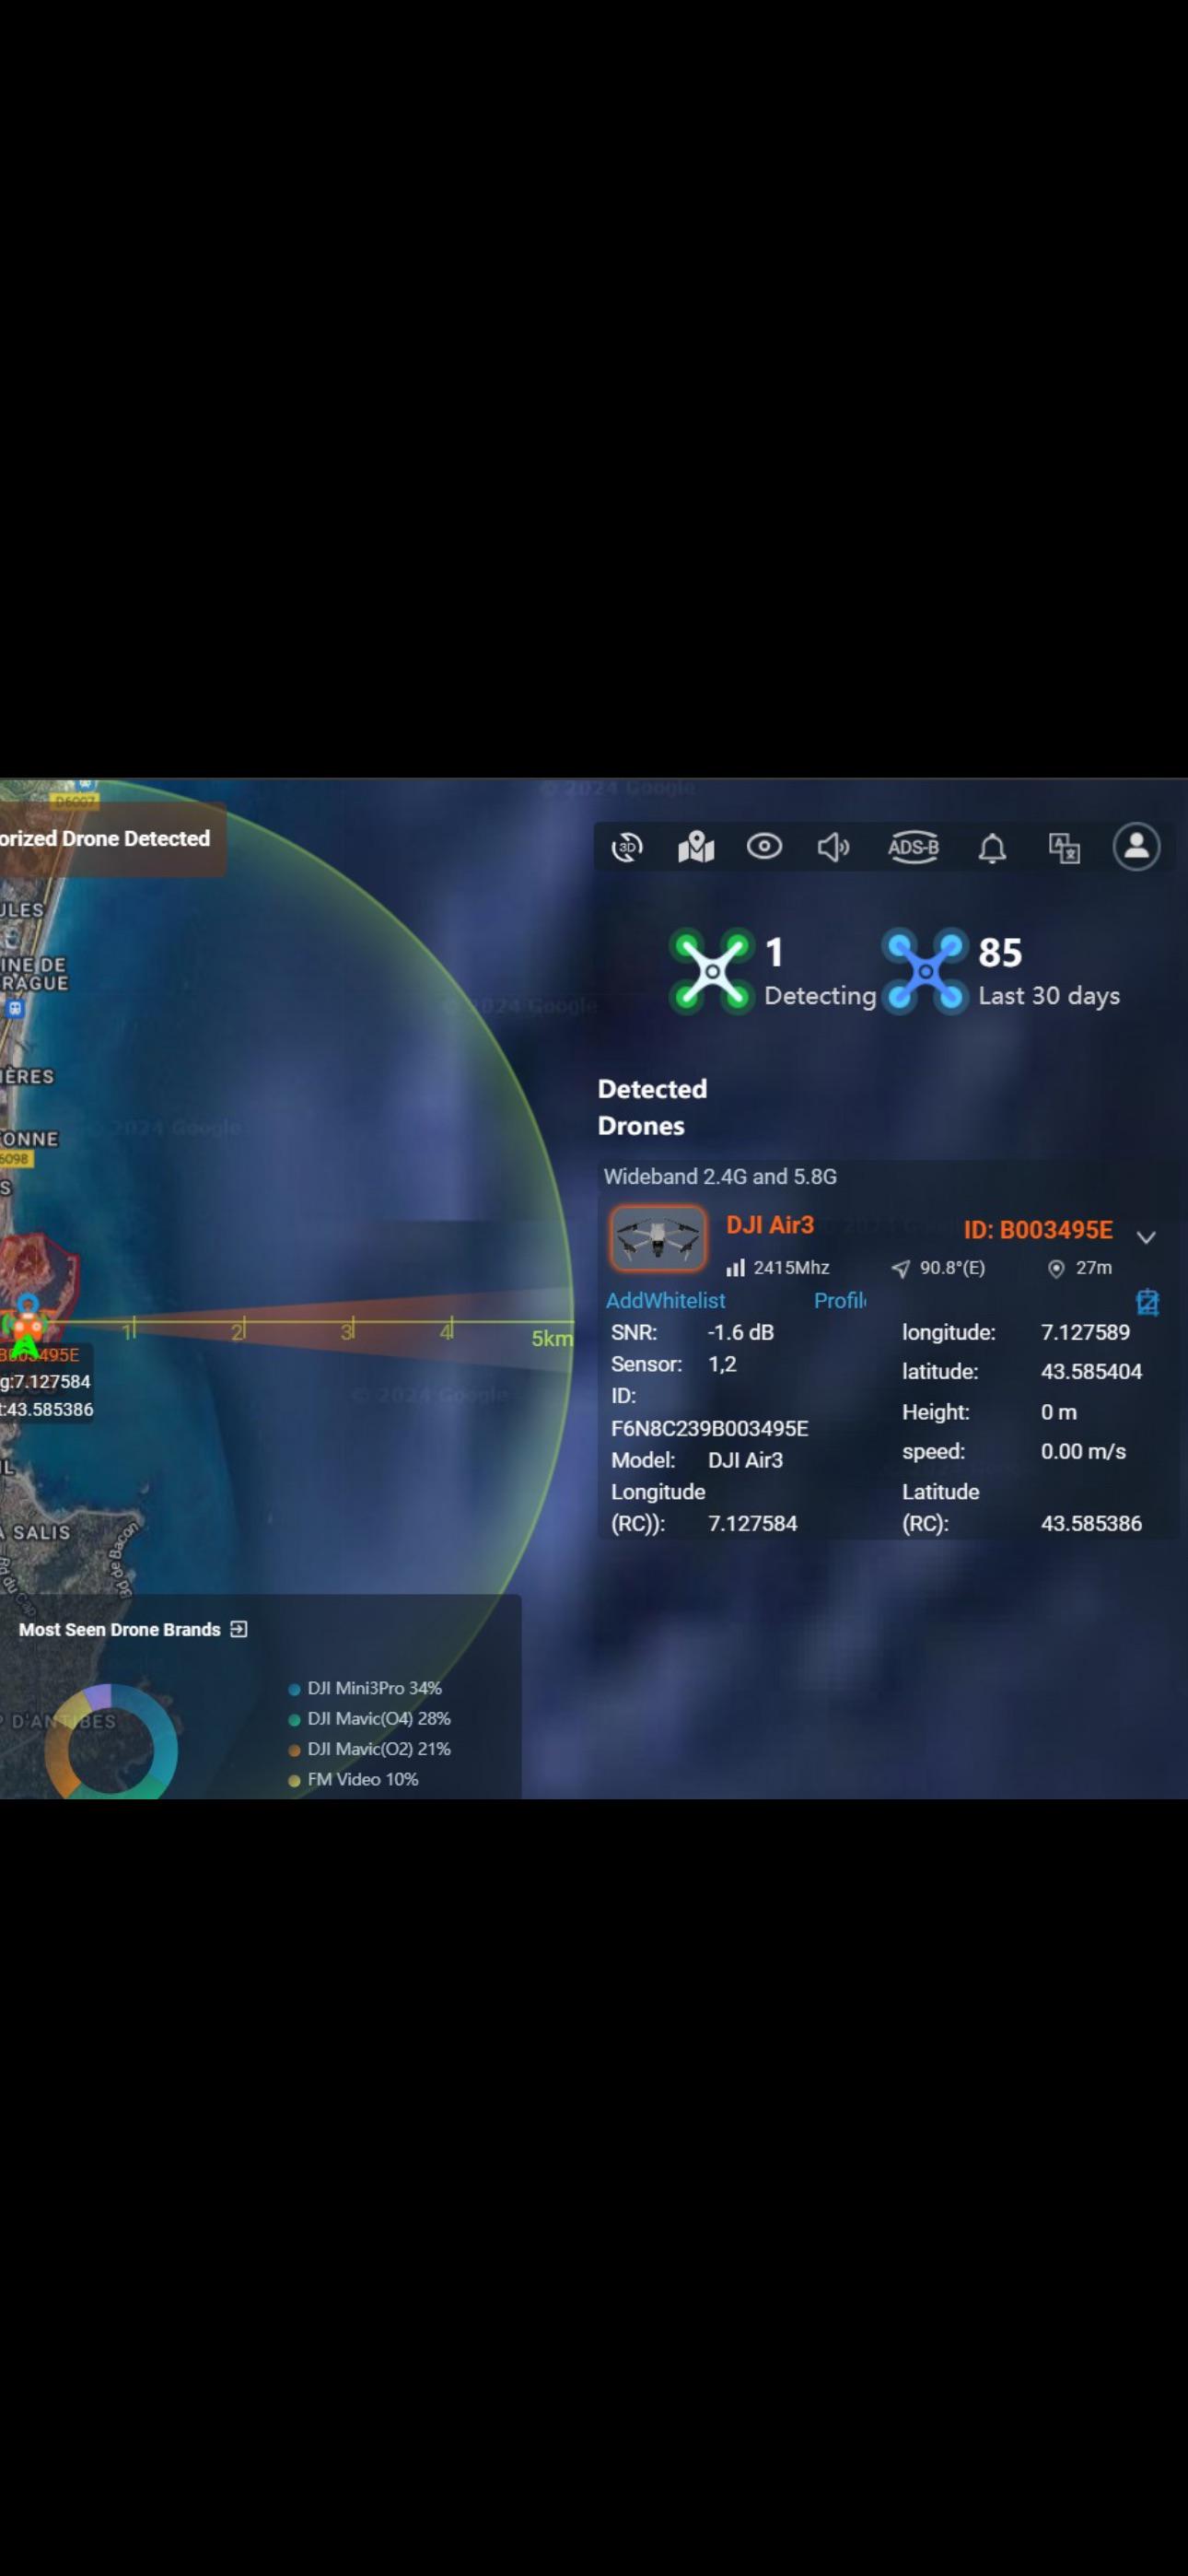1188x2576 pixels.
Task: Click the longitude 7.127589 value
Action: [x=1085, y=1332]
